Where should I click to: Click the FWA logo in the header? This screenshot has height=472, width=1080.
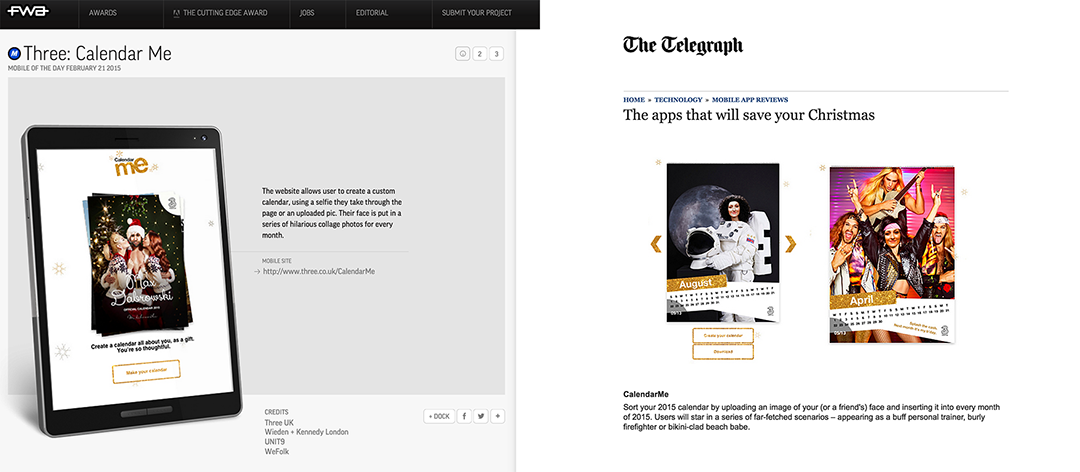(28, 12)
